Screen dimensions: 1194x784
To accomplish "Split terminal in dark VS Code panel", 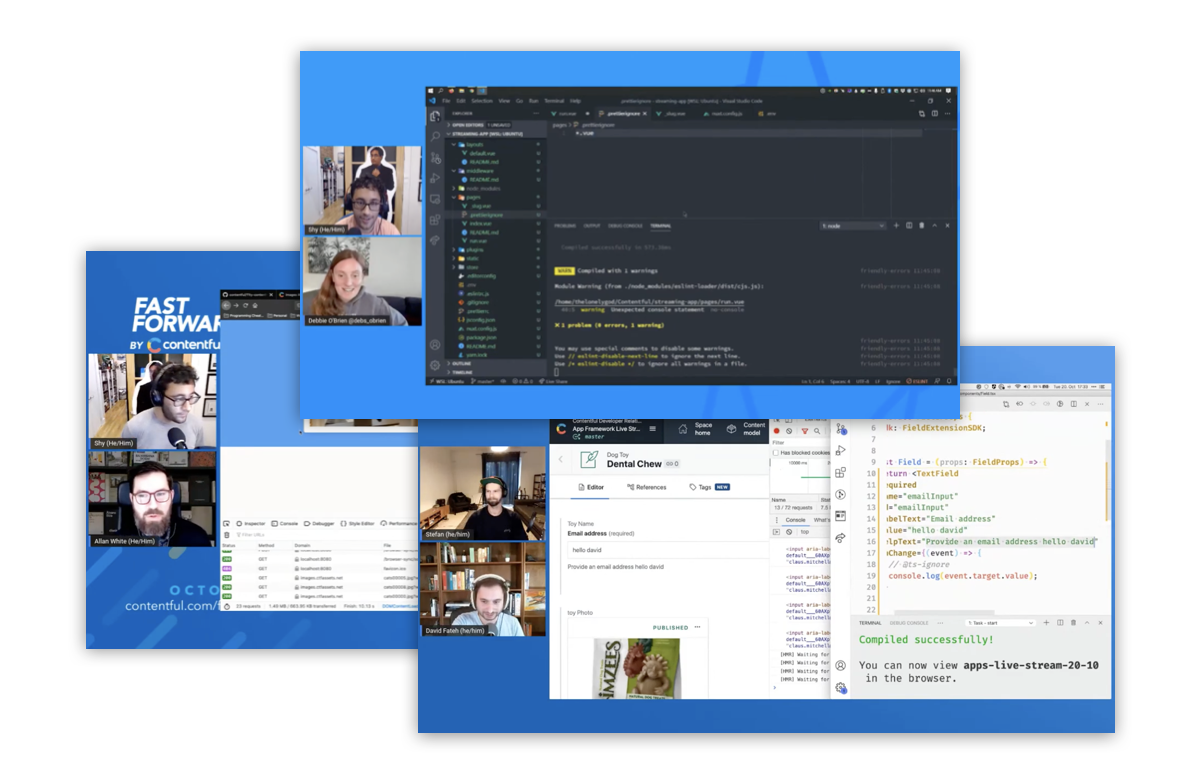I will 909,225.
